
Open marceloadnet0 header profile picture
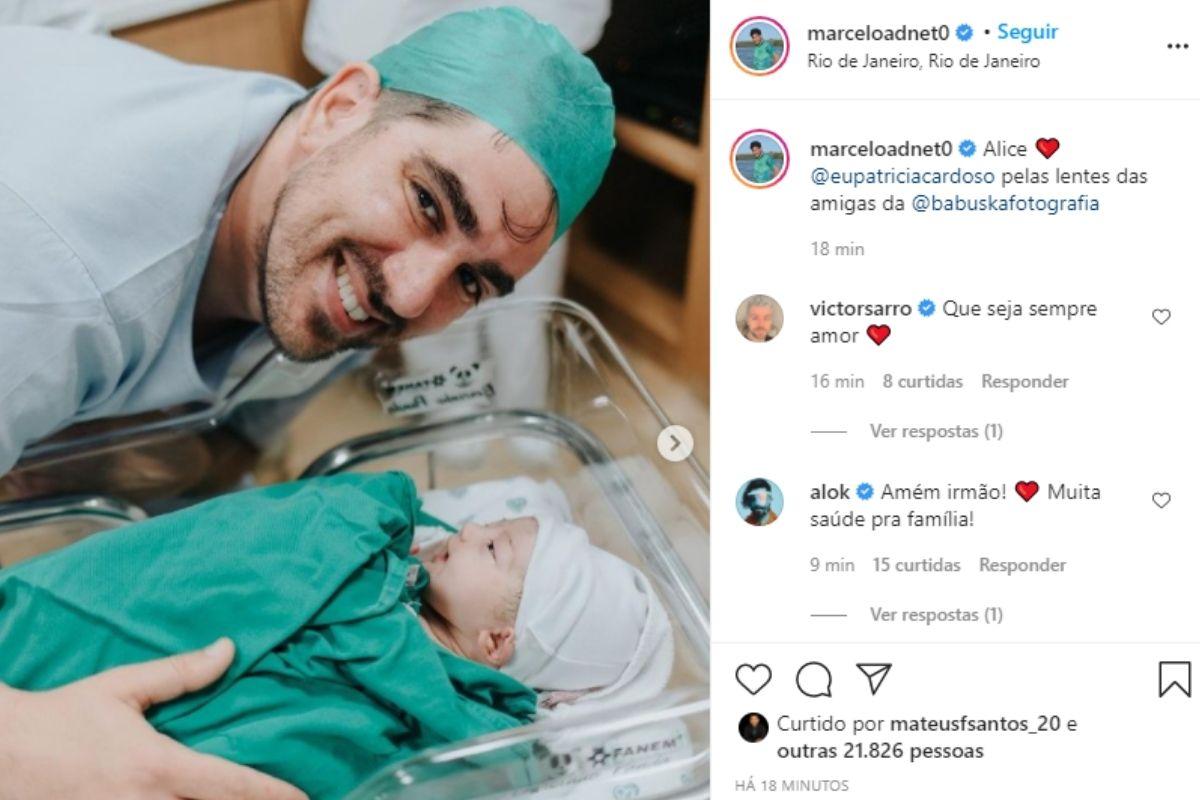click(x=759, y=46)
